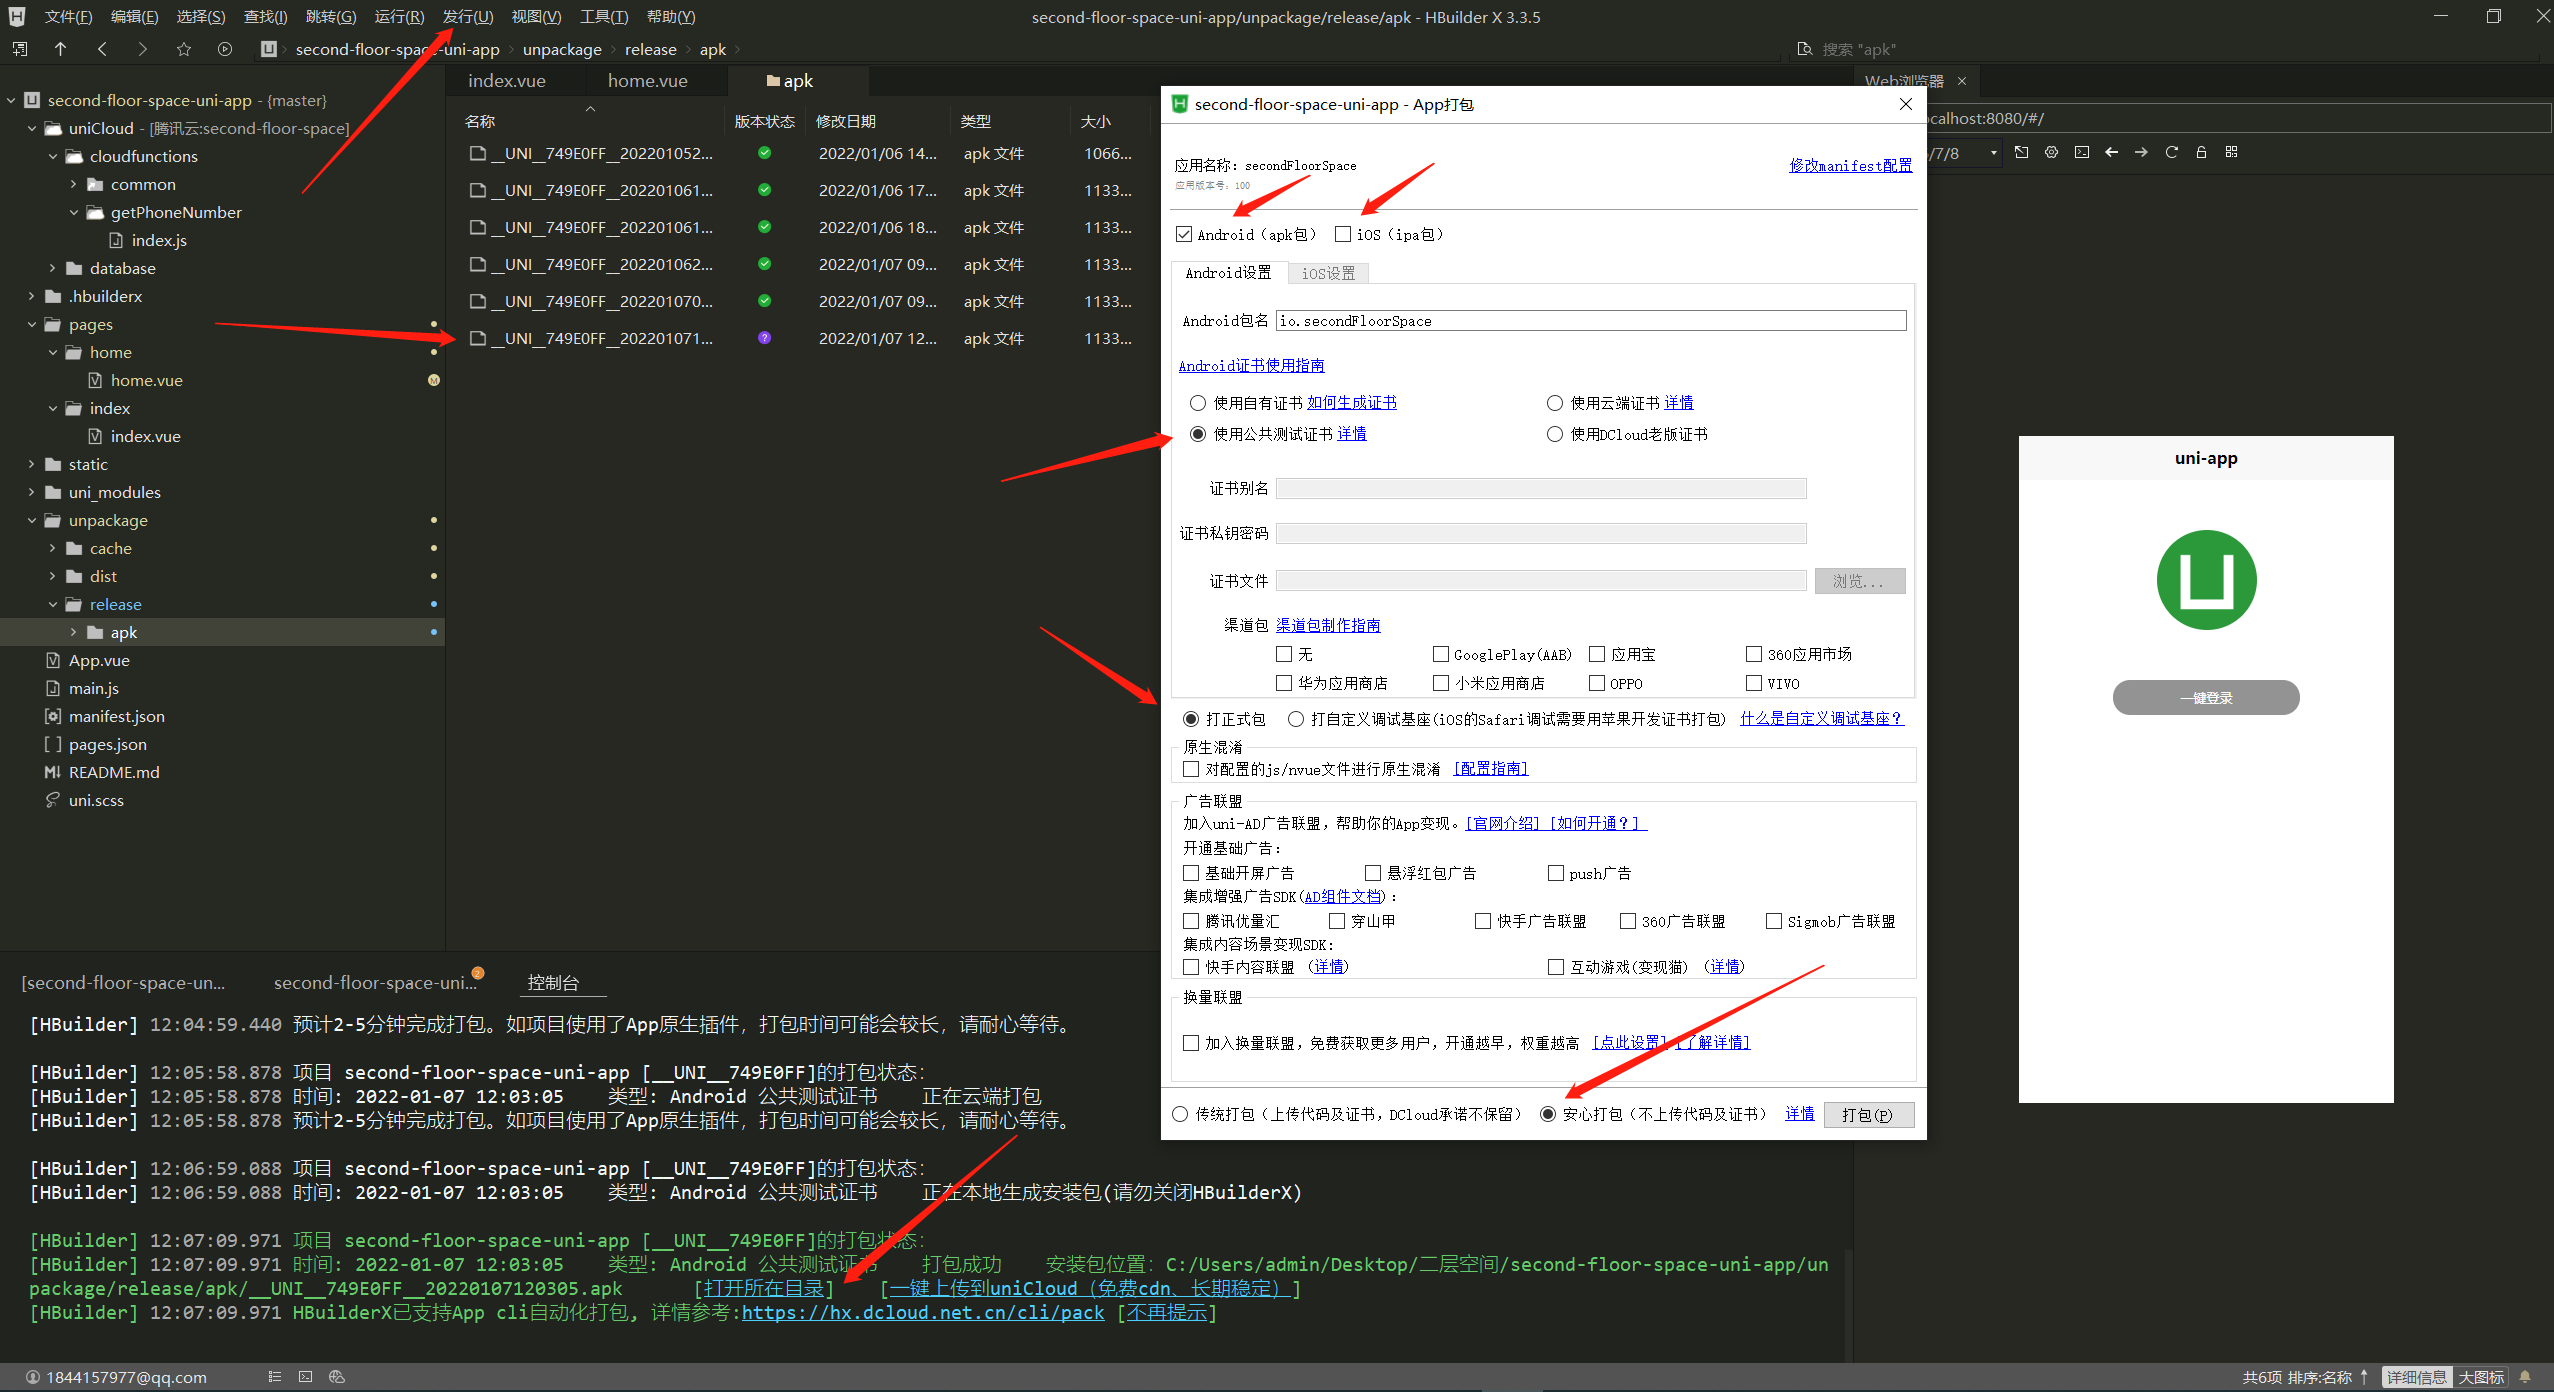Toggle browser devtools console icon

point(2081,152)
